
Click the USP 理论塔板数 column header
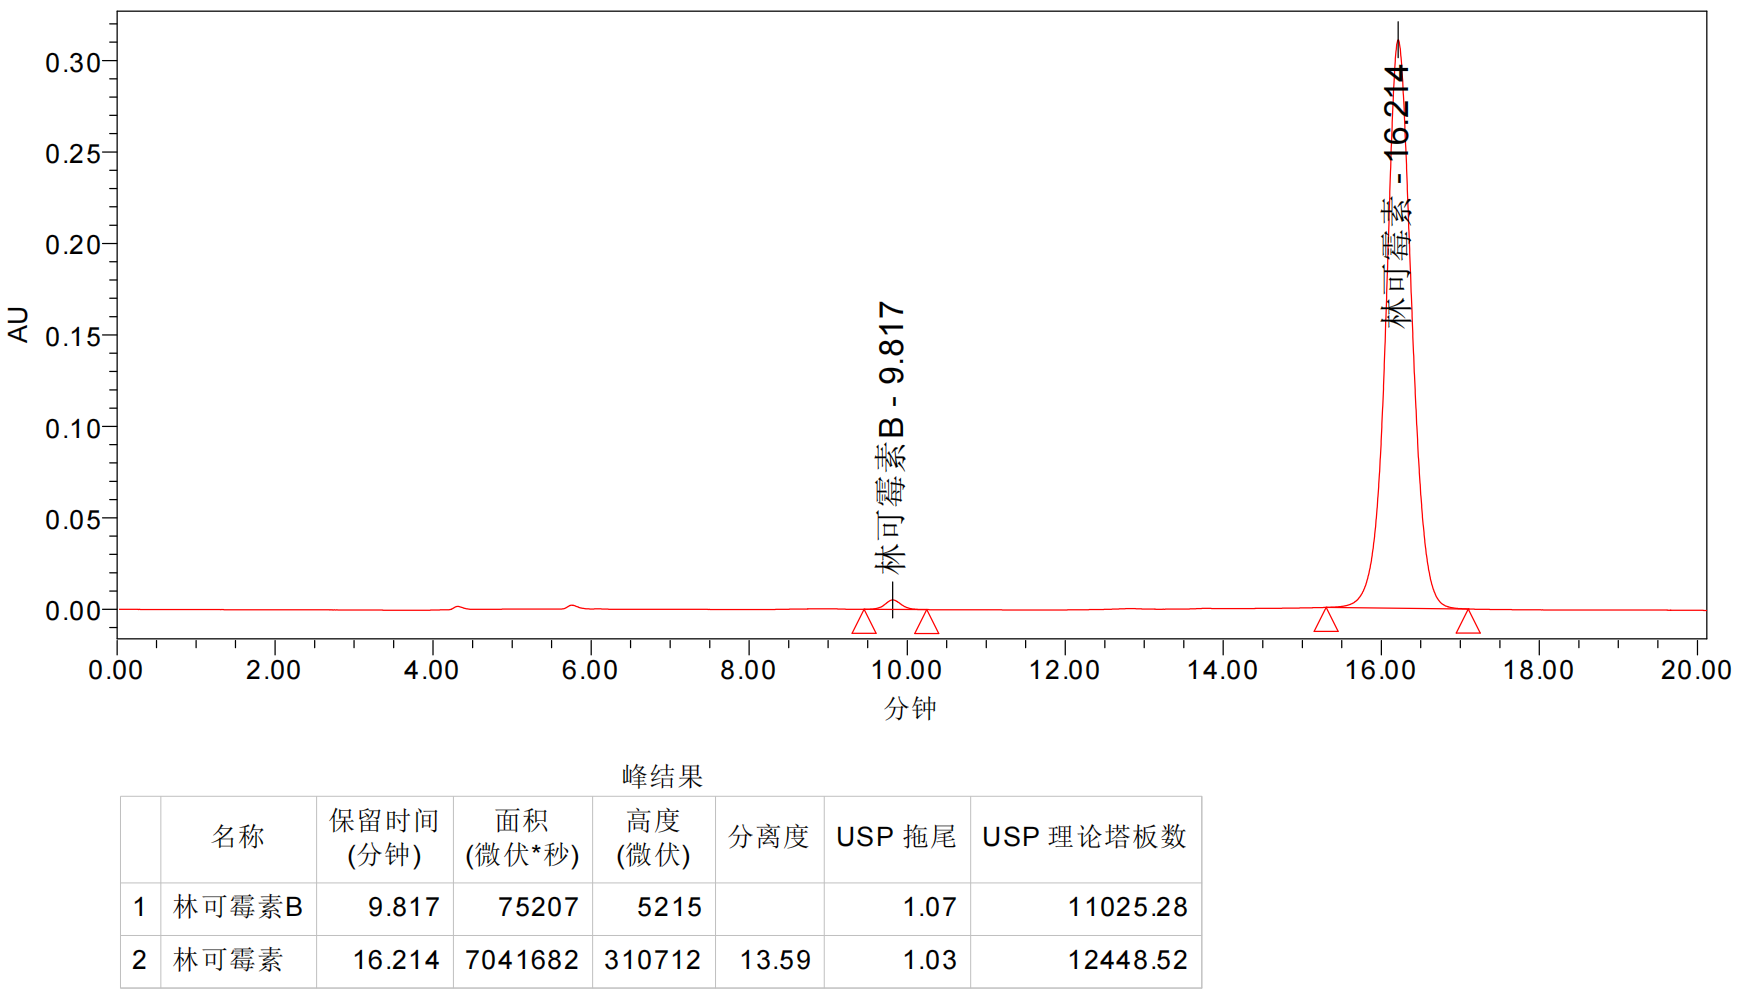point(1084,837)
